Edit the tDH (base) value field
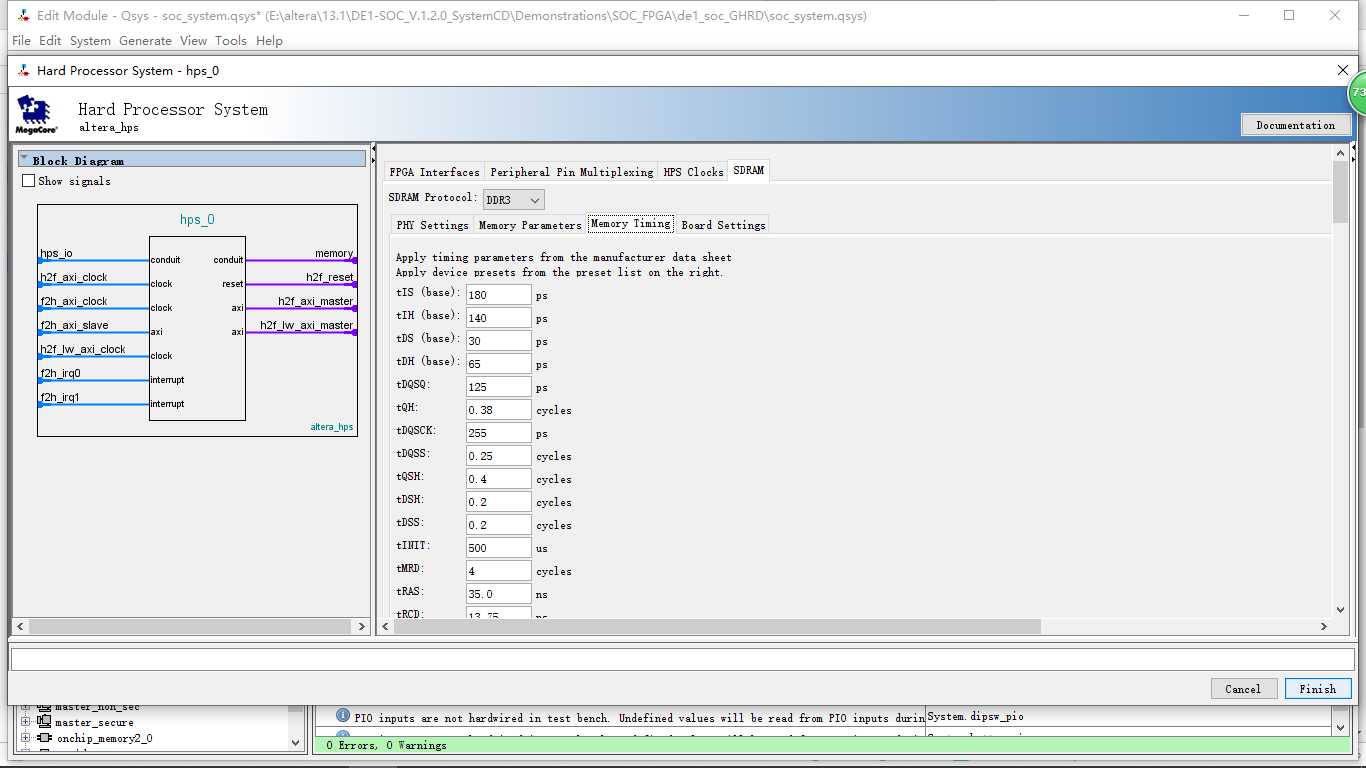This screenshot has width=1366, height=768. pyautogui.click(x=498, y=364)
